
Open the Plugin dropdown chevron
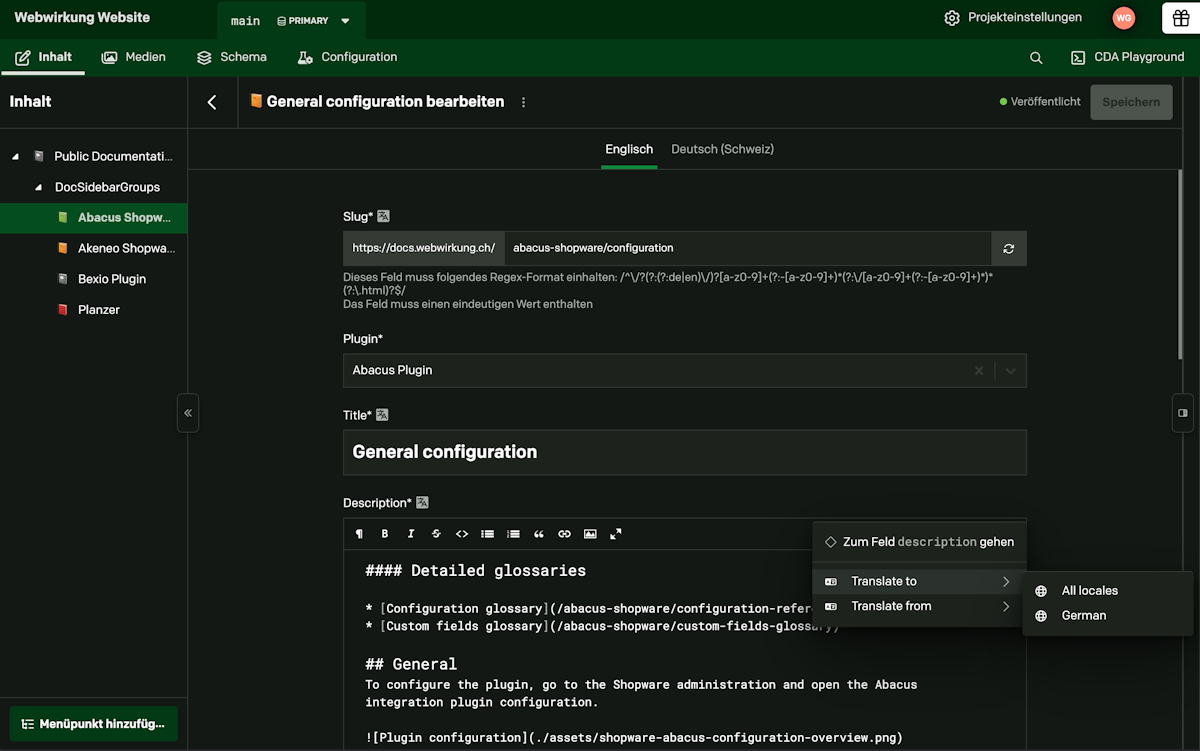pos(1011,370)
